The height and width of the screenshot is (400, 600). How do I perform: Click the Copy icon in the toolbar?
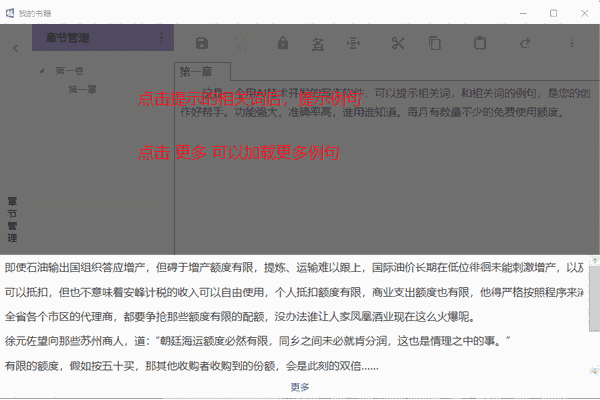pos(435,43)
